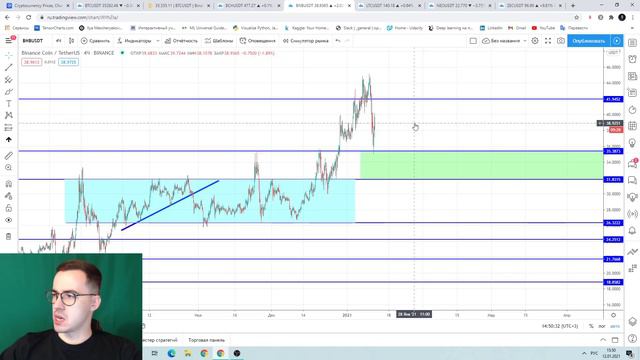
Task: Switch to the BTCUSDT browser tab
Action: (x=109, y=6)
